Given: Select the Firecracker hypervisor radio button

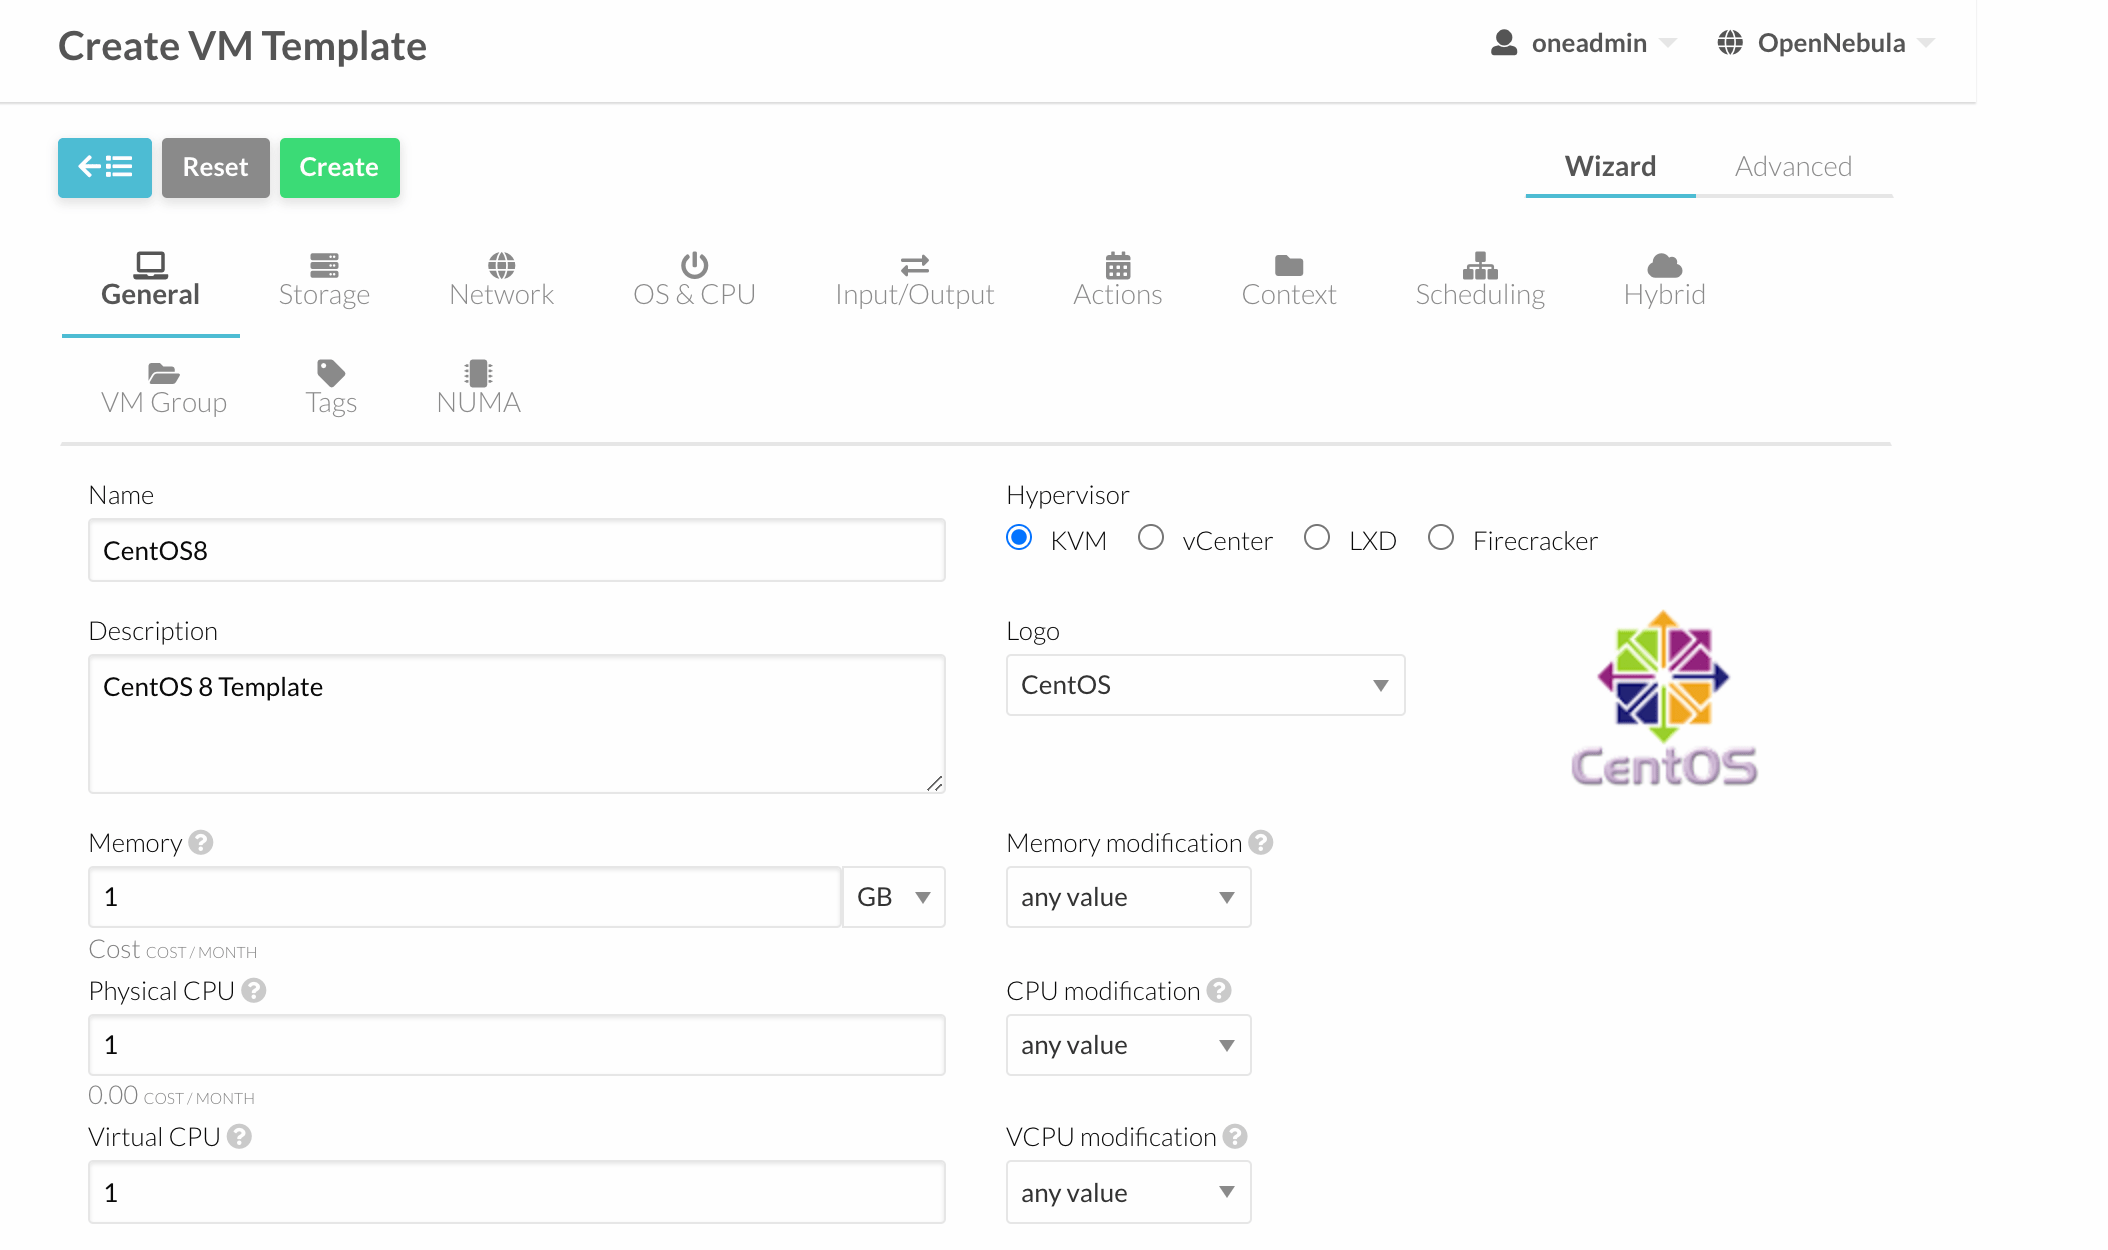Looking at the screenshot, I should [1441, 538].
